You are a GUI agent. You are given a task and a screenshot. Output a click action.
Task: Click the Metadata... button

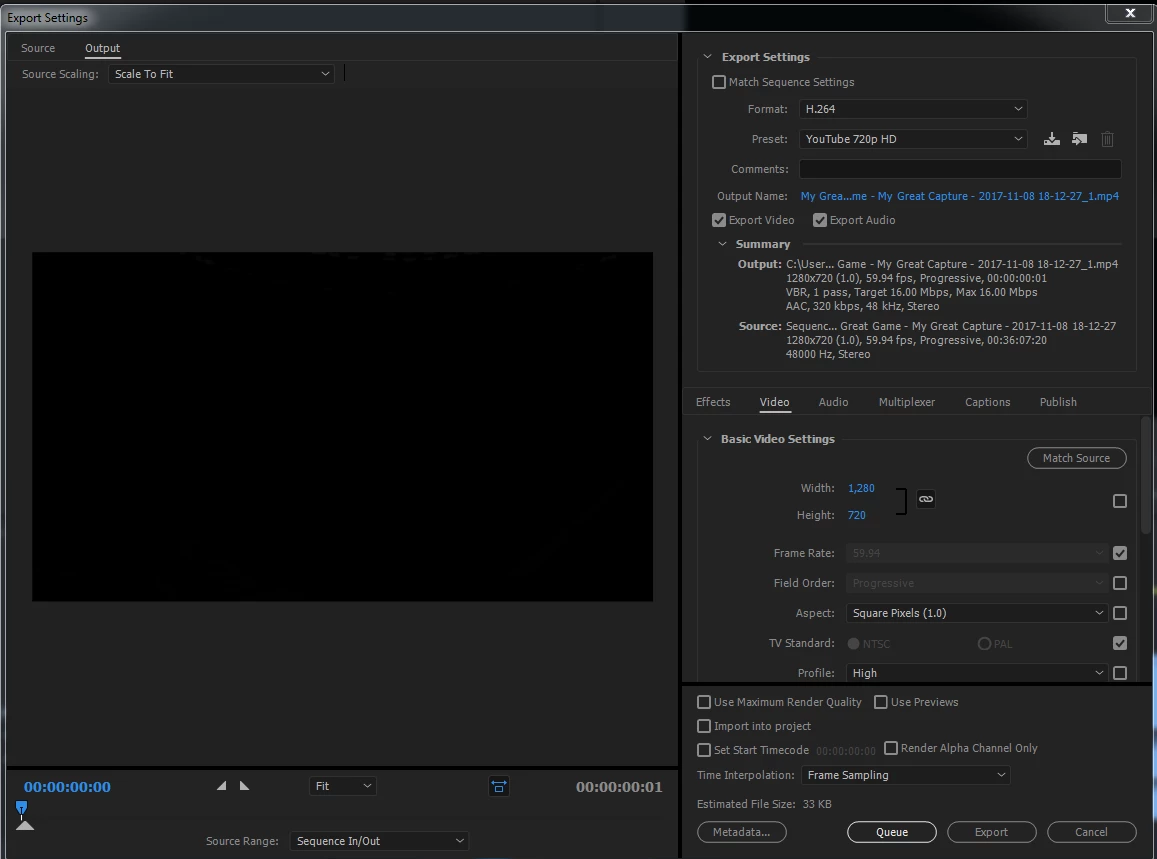click(x=742, y=832)
